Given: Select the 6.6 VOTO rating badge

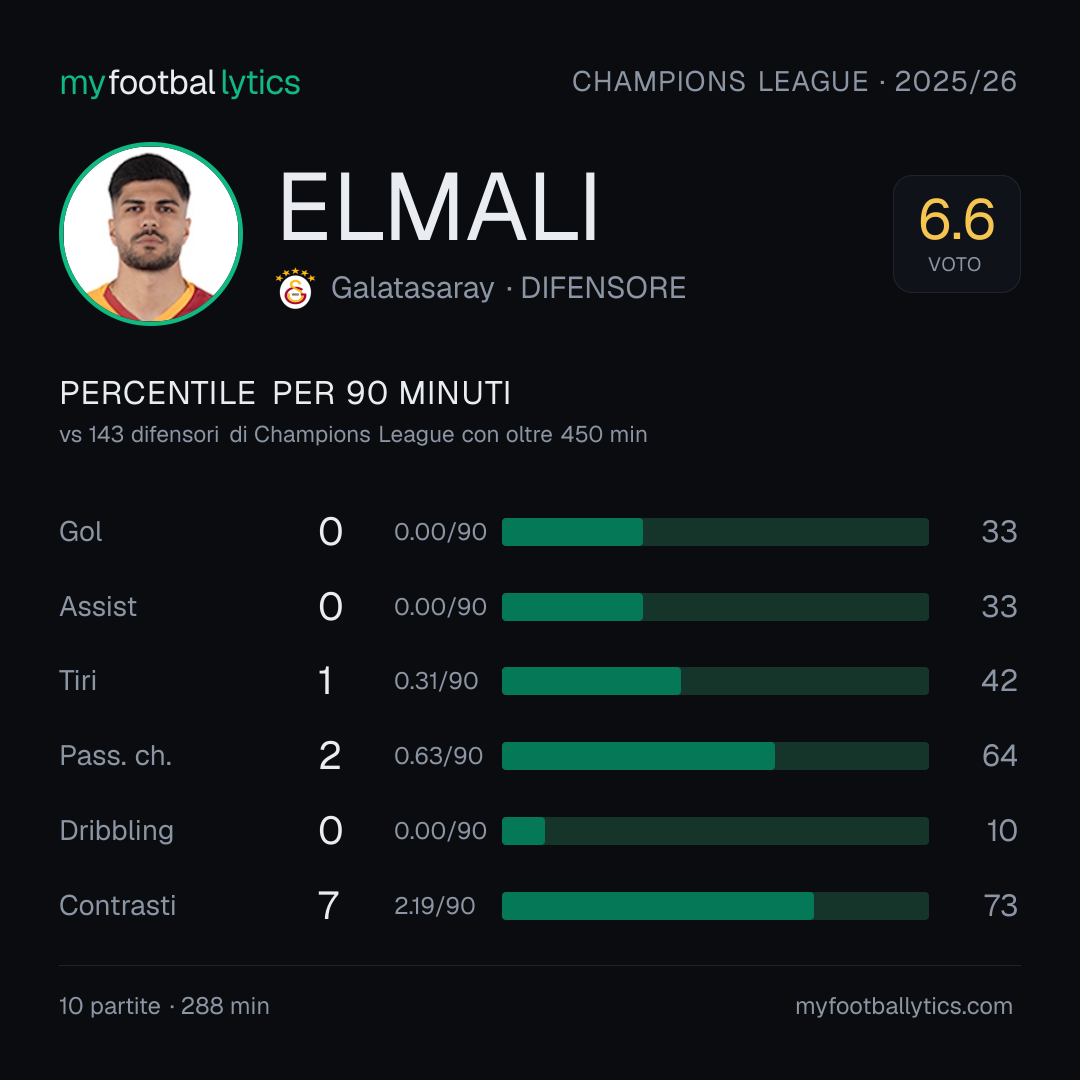Looking at the screenshot, I should click(x=957, y=233).
